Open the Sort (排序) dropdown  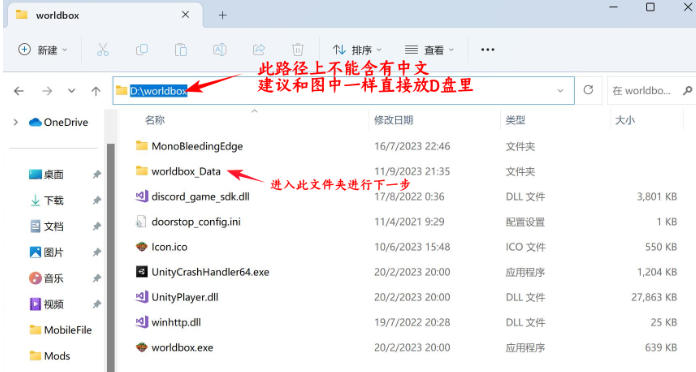tap(357, 50)
